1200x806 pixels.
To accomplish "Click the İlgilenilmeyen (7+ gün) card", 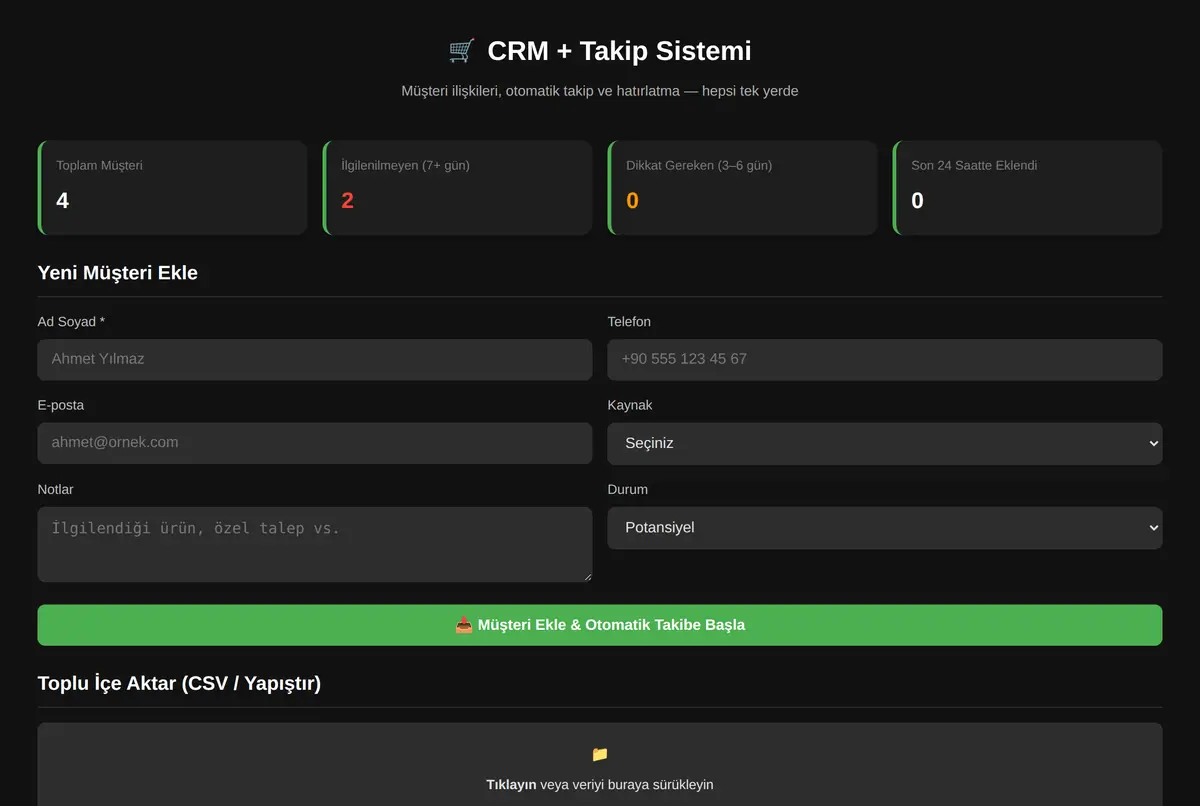I will pos(457,187).
